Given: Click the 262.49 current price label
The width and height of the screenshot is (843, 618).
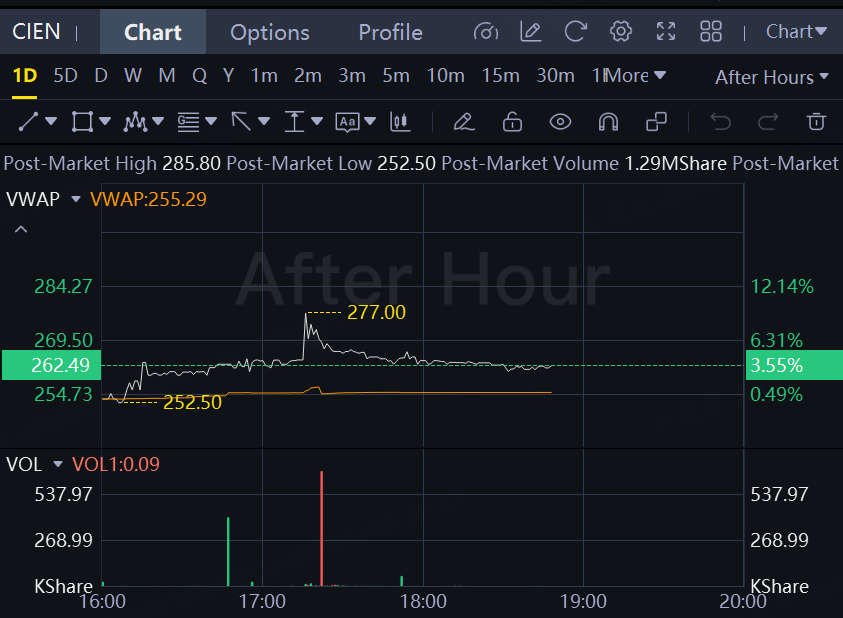Looking at the screenshot, I should (x=48, y=365).
